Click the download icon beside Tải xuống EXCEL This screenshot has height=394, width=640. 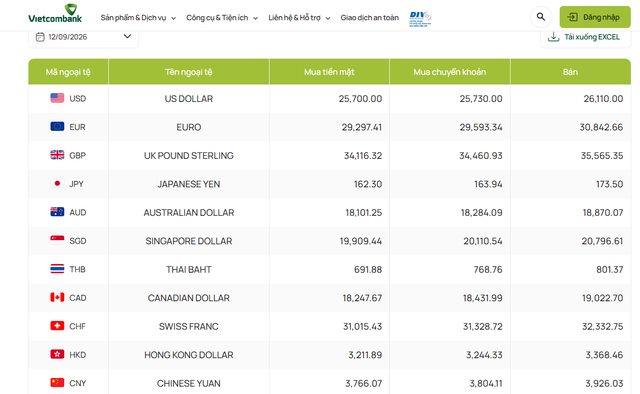(553, 37)
